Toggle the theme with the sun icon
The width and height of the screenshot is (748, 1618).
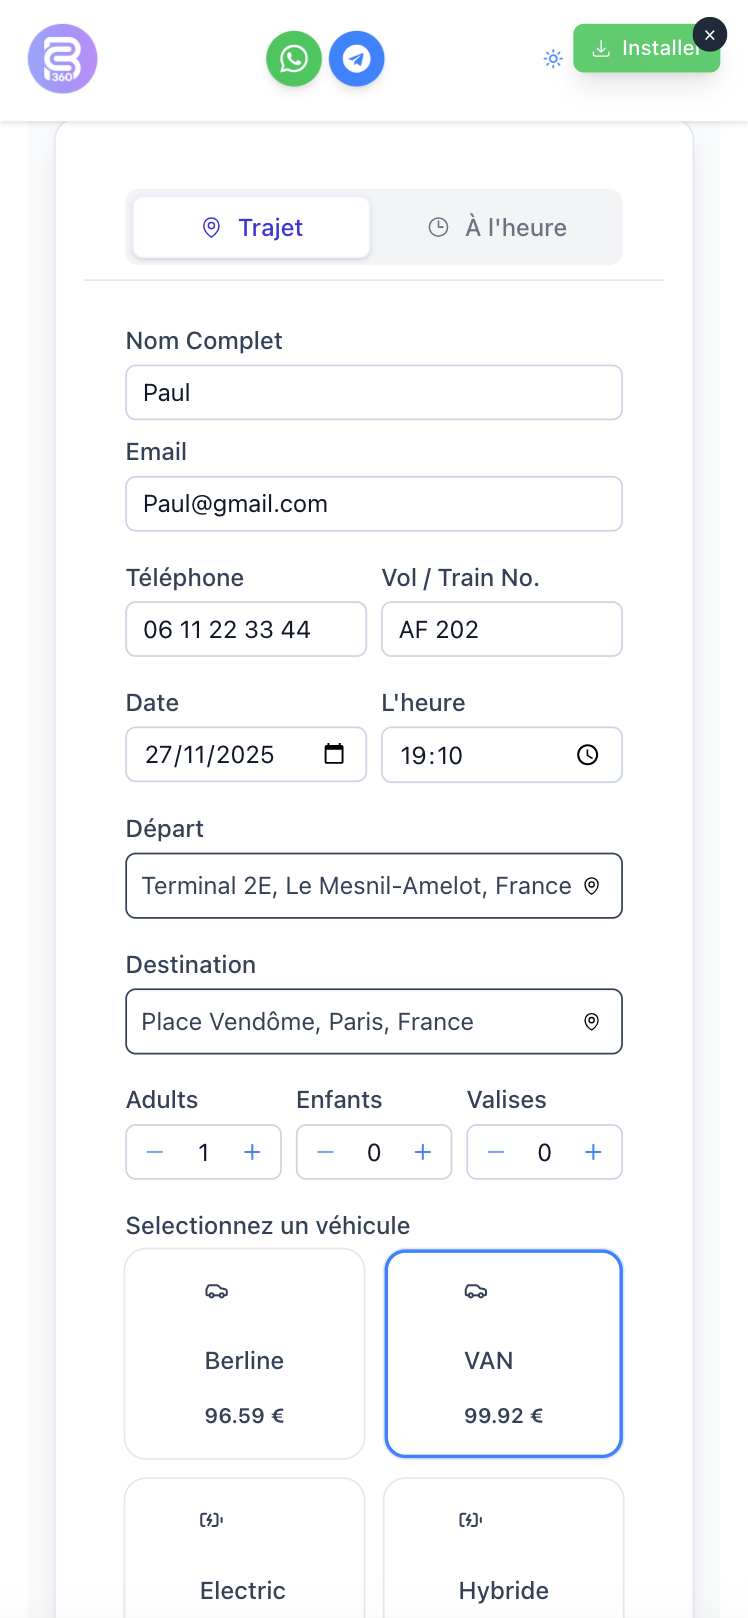(553, 58)
